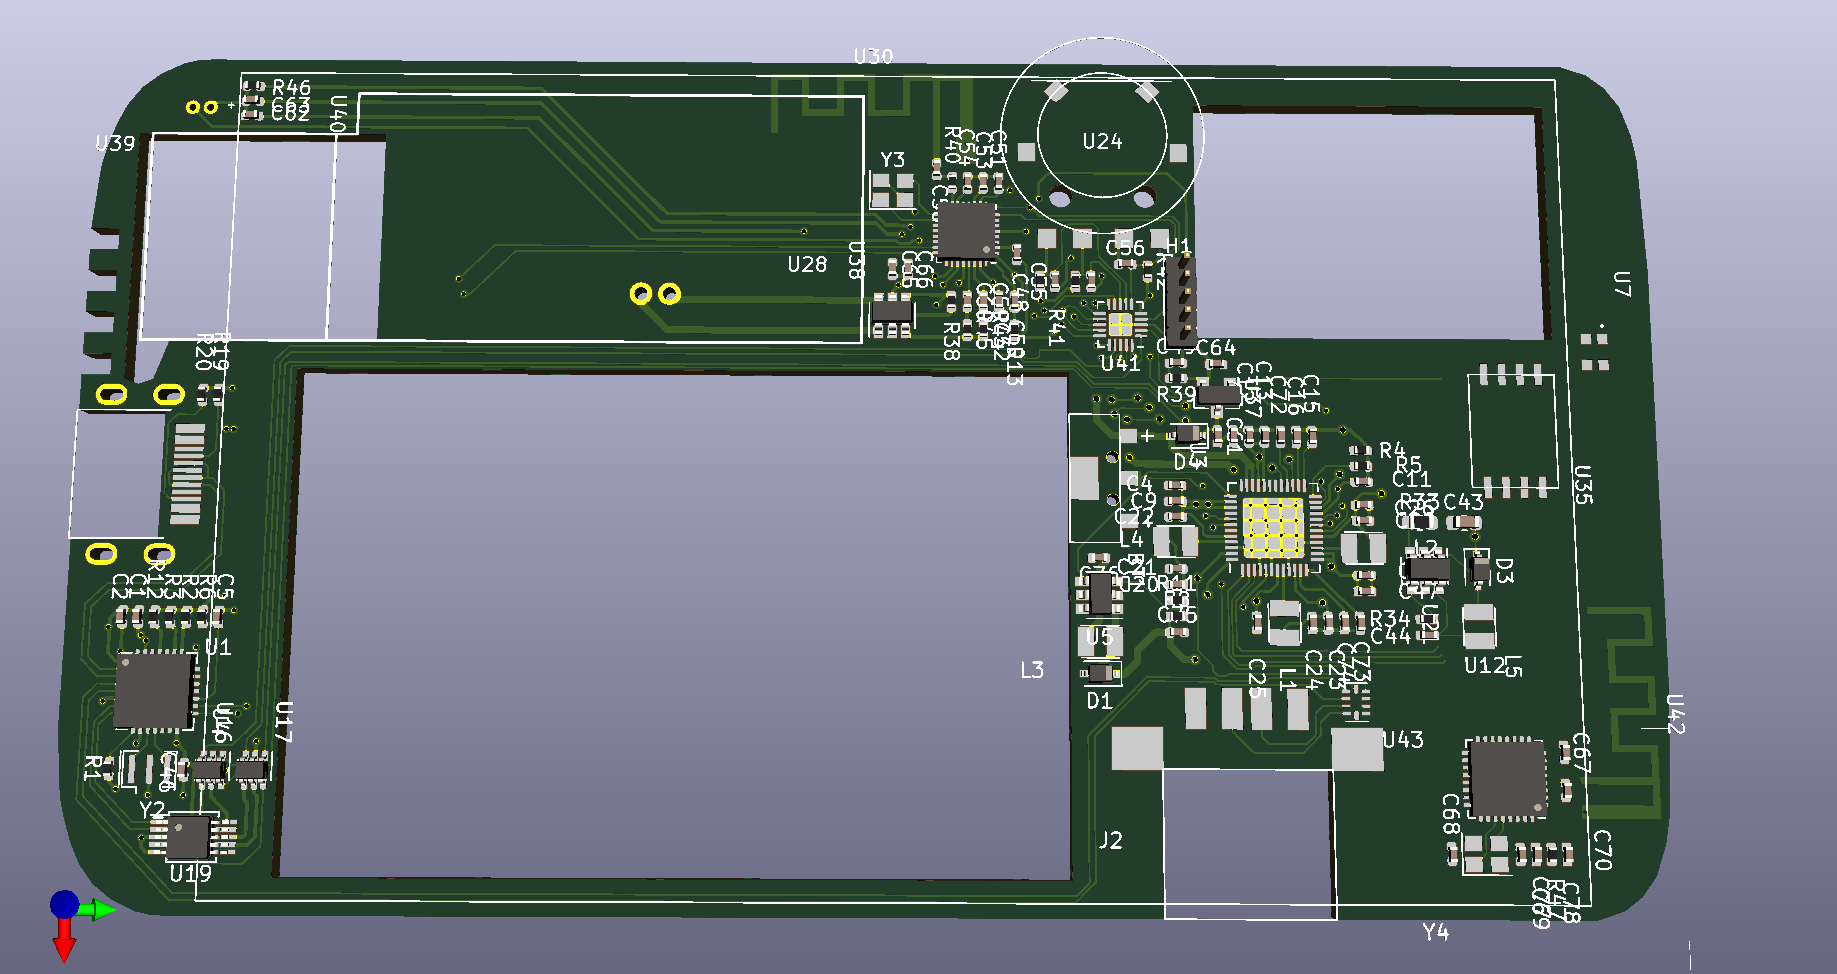
Task: Click the R38 resistor label
Action: [x=951, y=341]
